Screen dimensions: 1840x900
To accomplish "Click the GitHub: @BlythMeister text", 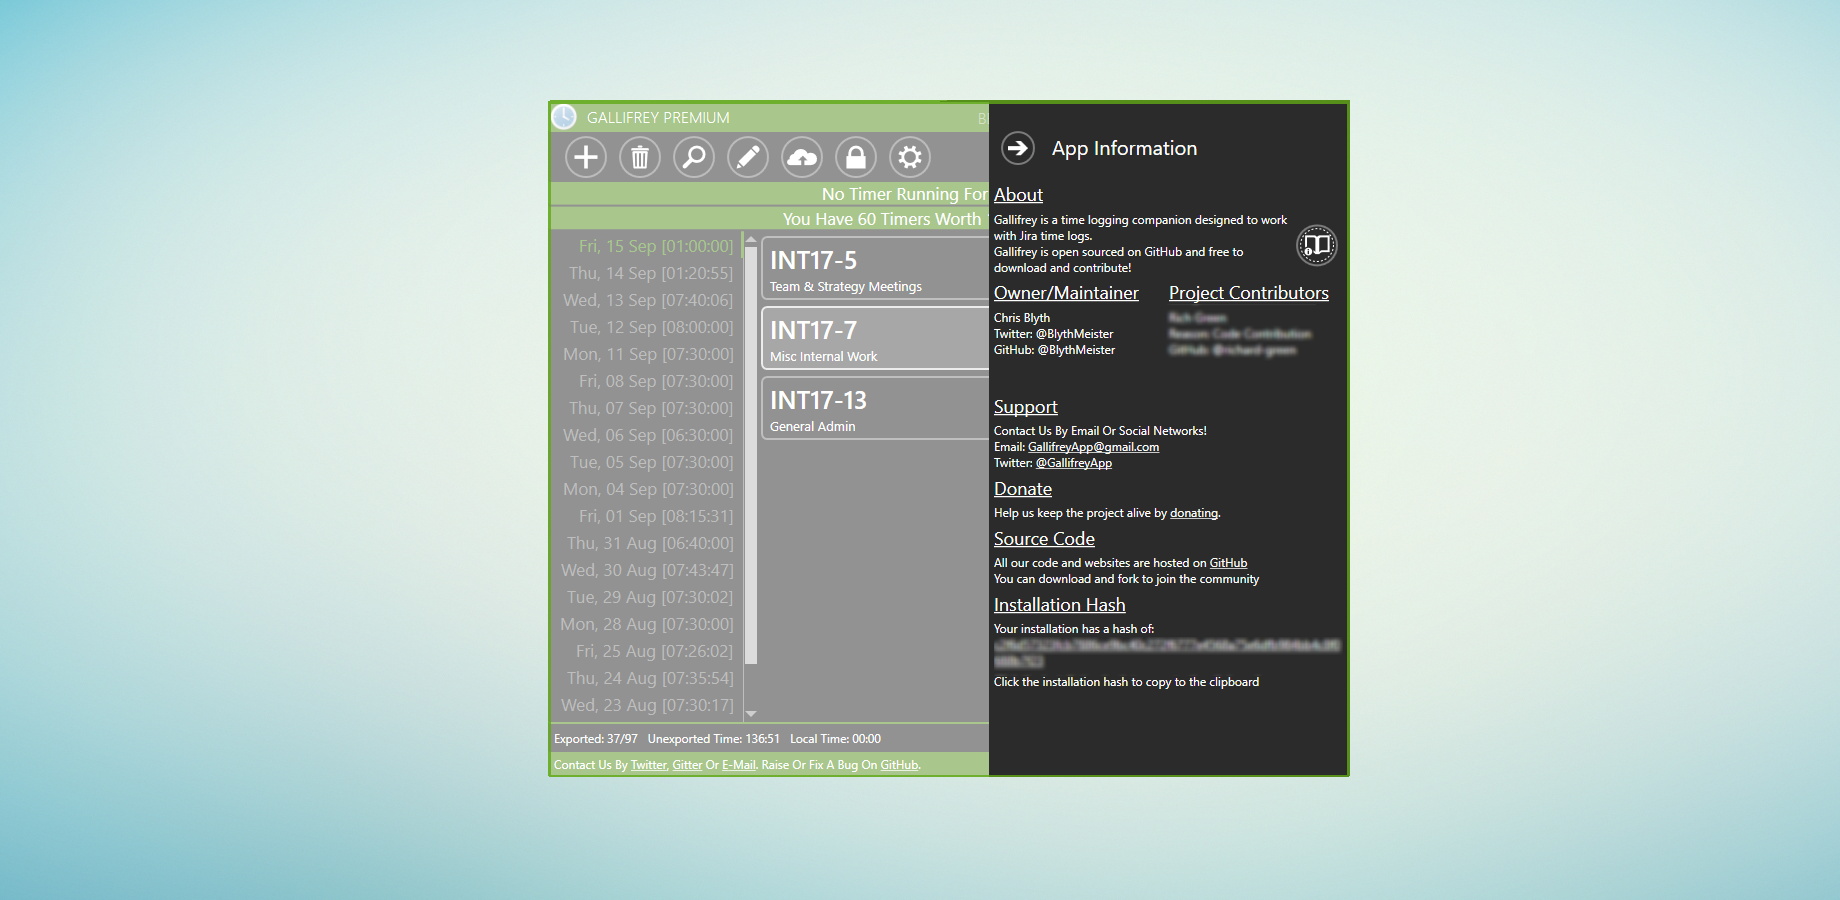I will [x=1054, y=350].
